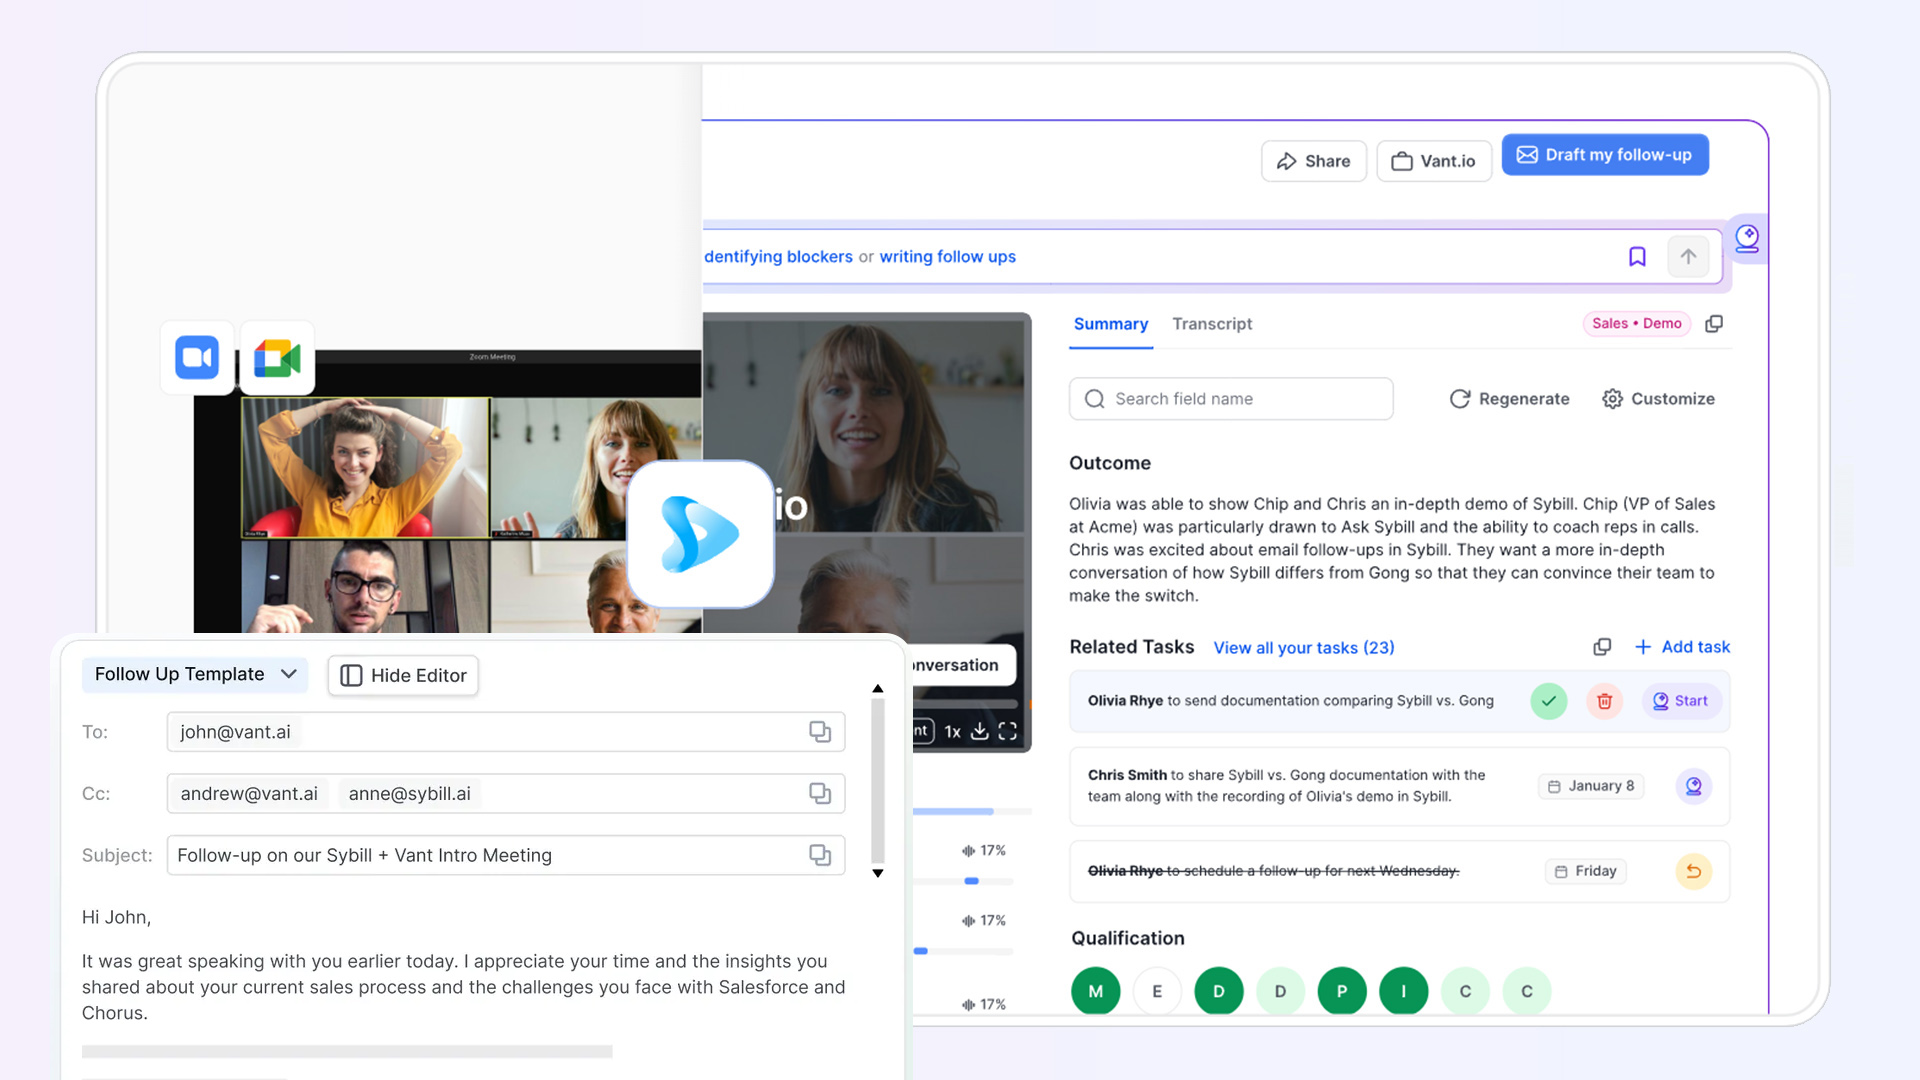
Task: Select the I qualification badge
Action: click(1404, 991)
